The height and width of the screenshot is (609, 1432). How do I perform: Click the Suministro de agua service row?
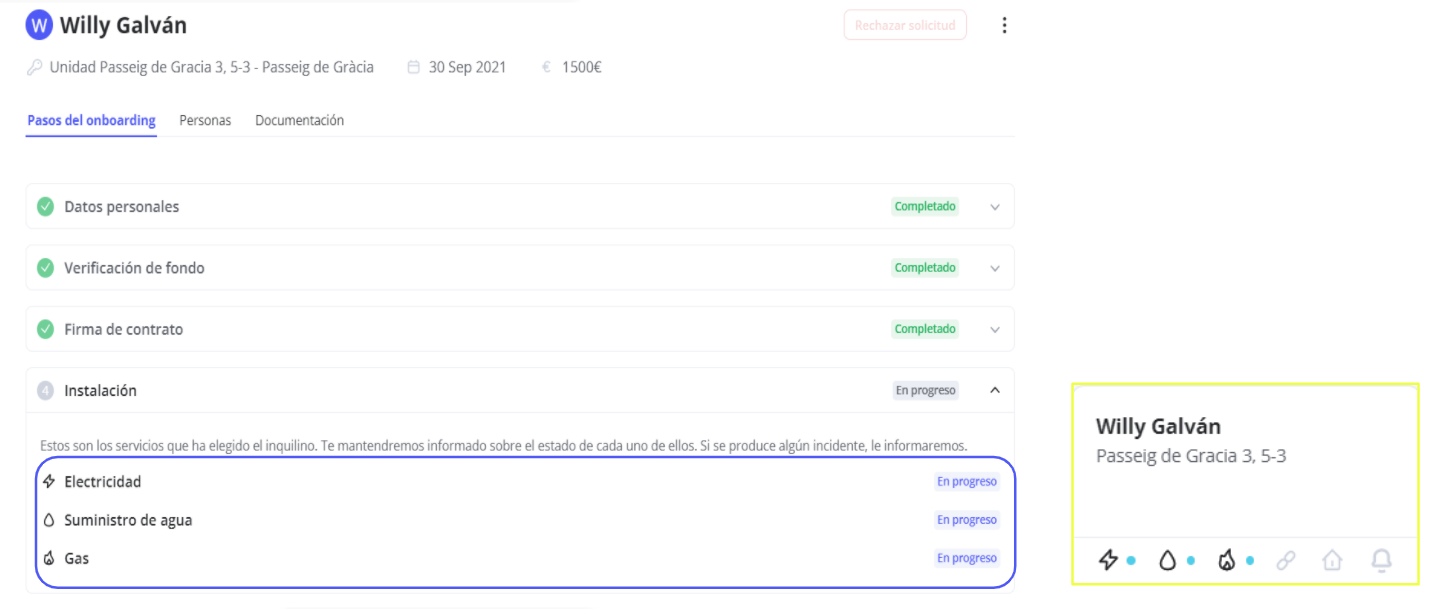pos(128,520)
